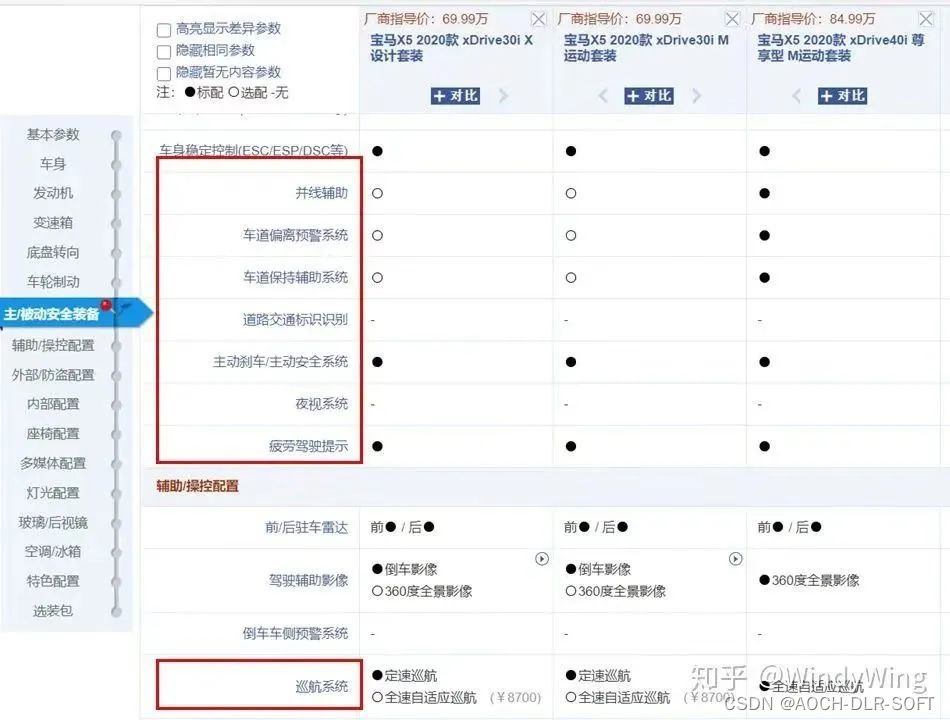
Task: Check the 隐藏相同参数 option
Action: [166, 49]
